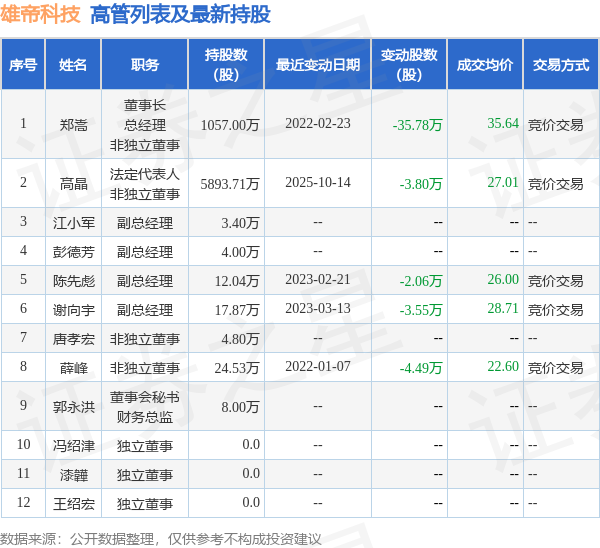This screenshot has width=600, height=548.
Task: Click the holding value 17.87万
Action: click(x=237, y=310)
